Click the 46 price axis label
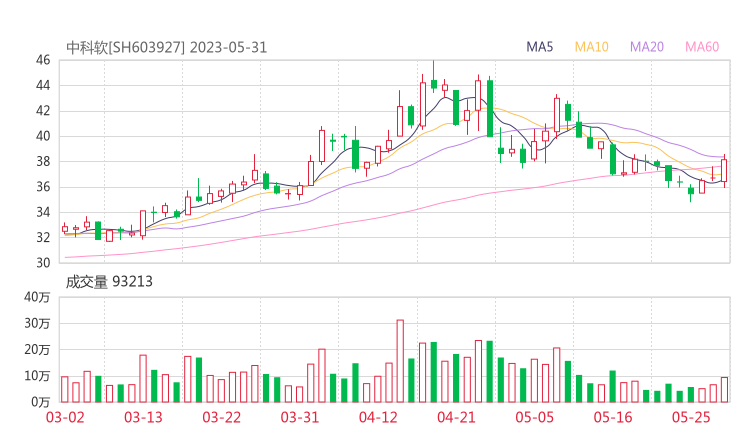740x440 pixels. point(43,60)
